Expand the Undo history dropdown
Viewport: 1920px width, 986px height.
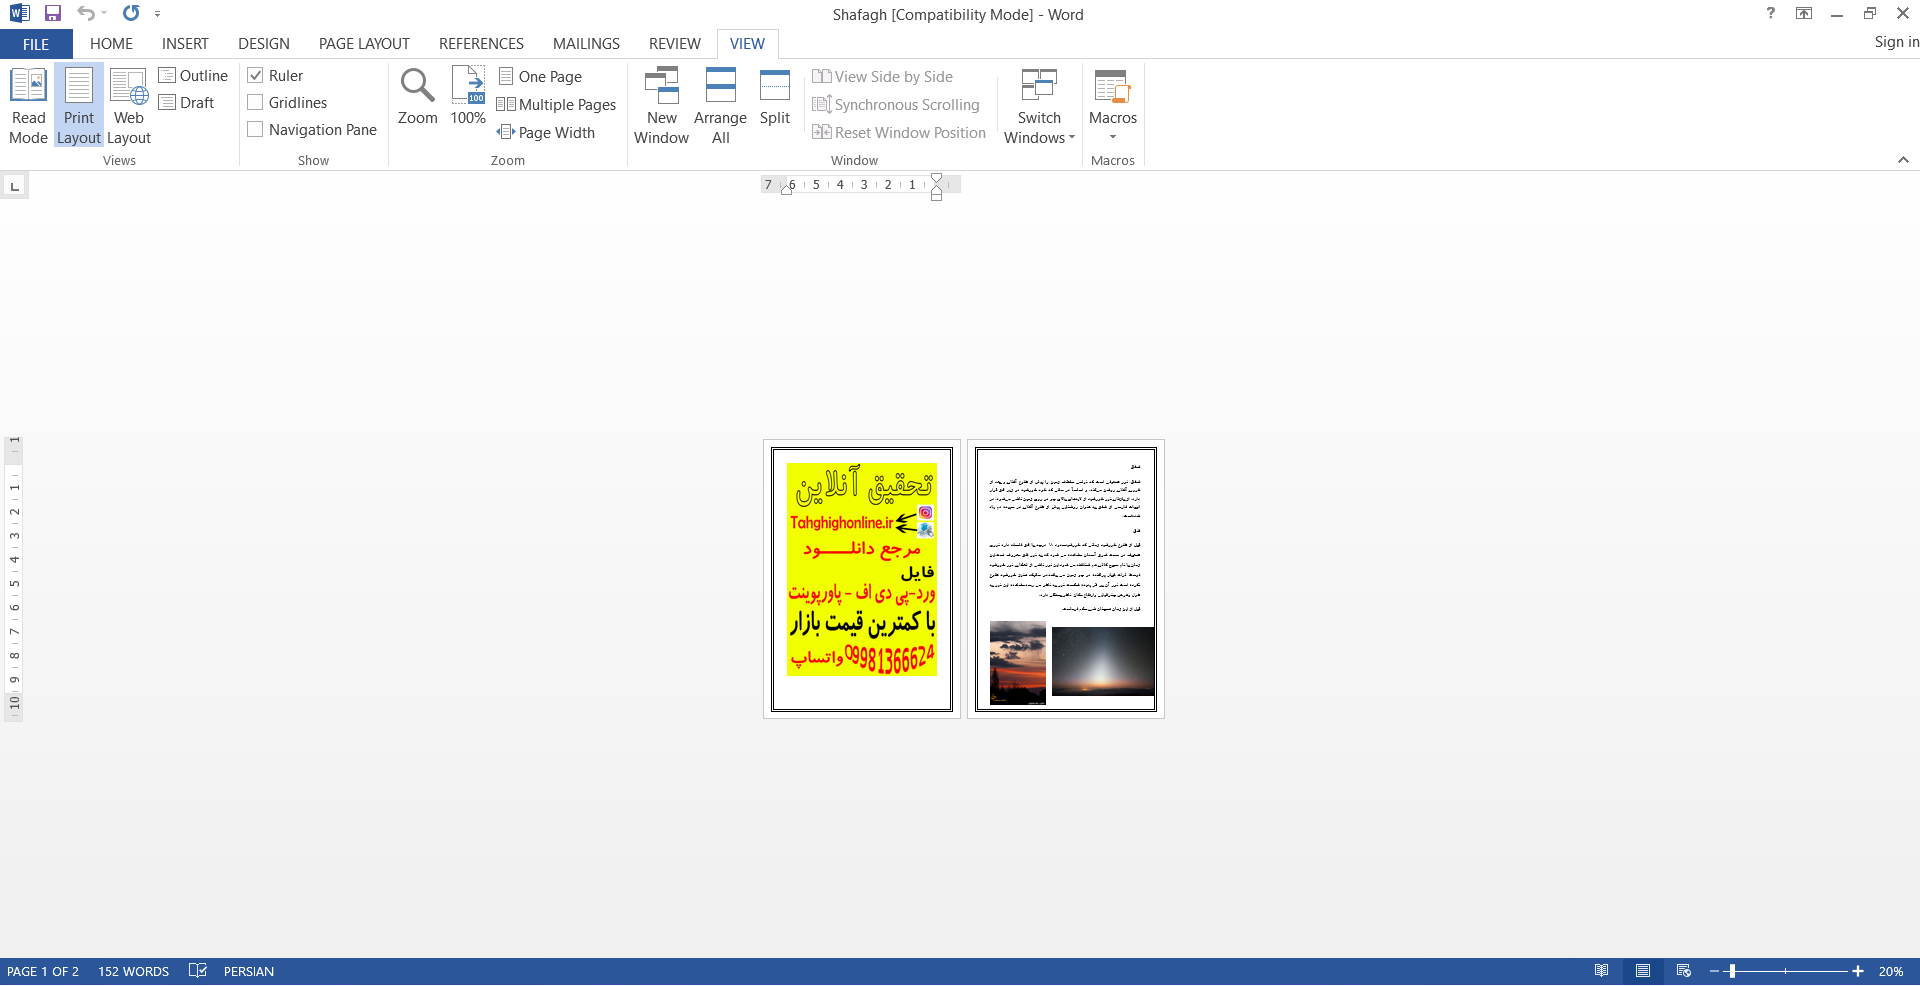pyautogui.click(x=104, y=14)
